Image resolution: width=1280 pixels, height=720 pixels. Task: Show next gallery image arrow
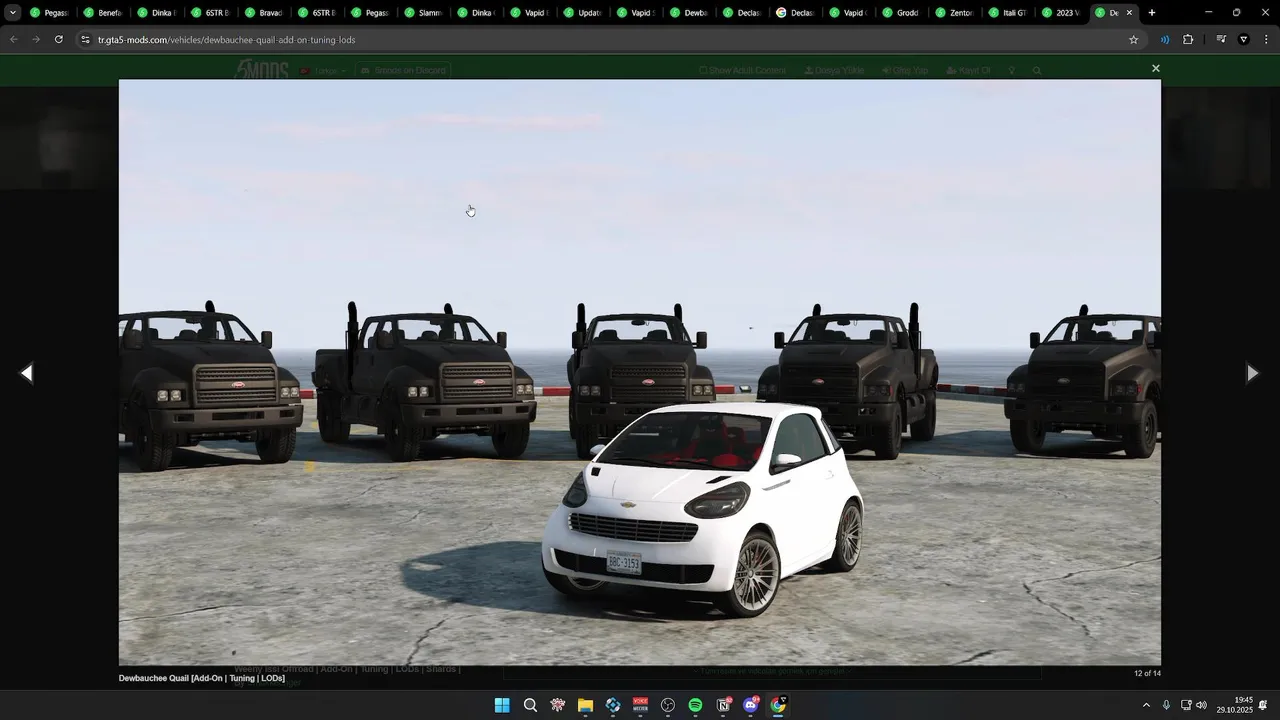coord(1252,373)
